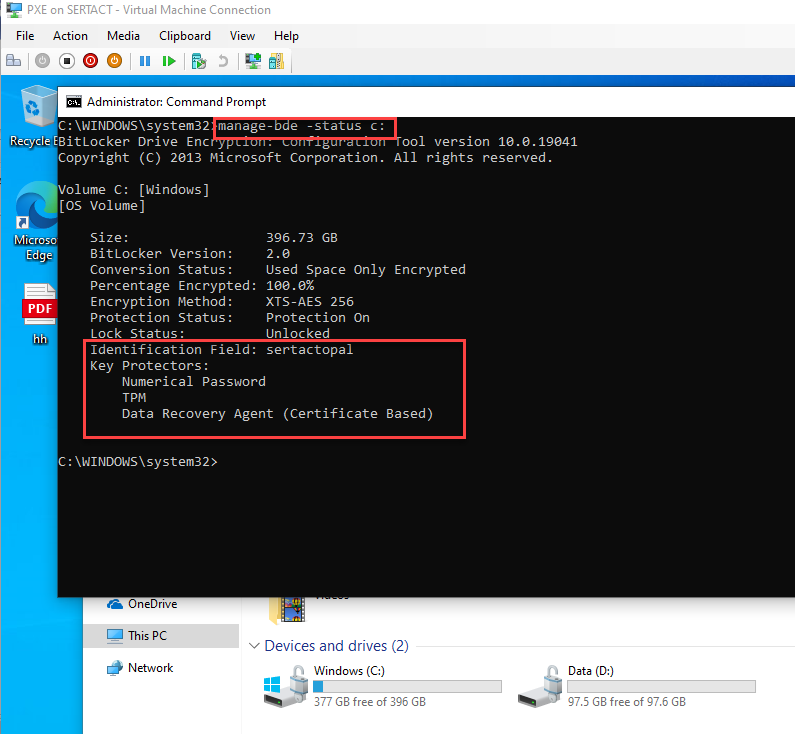
Task: Click the Revert undo-arrow icon
Action: [x=222, y=61]
